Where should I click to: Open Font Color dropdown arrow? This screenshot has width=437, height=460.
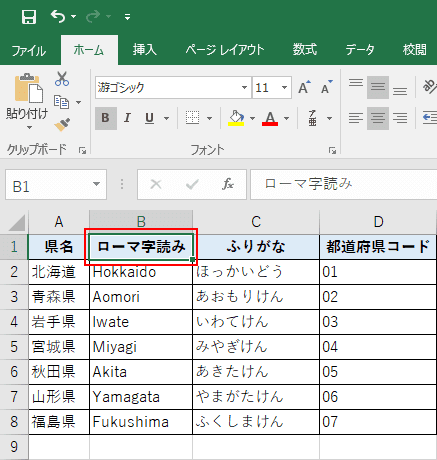click(287, 118)
